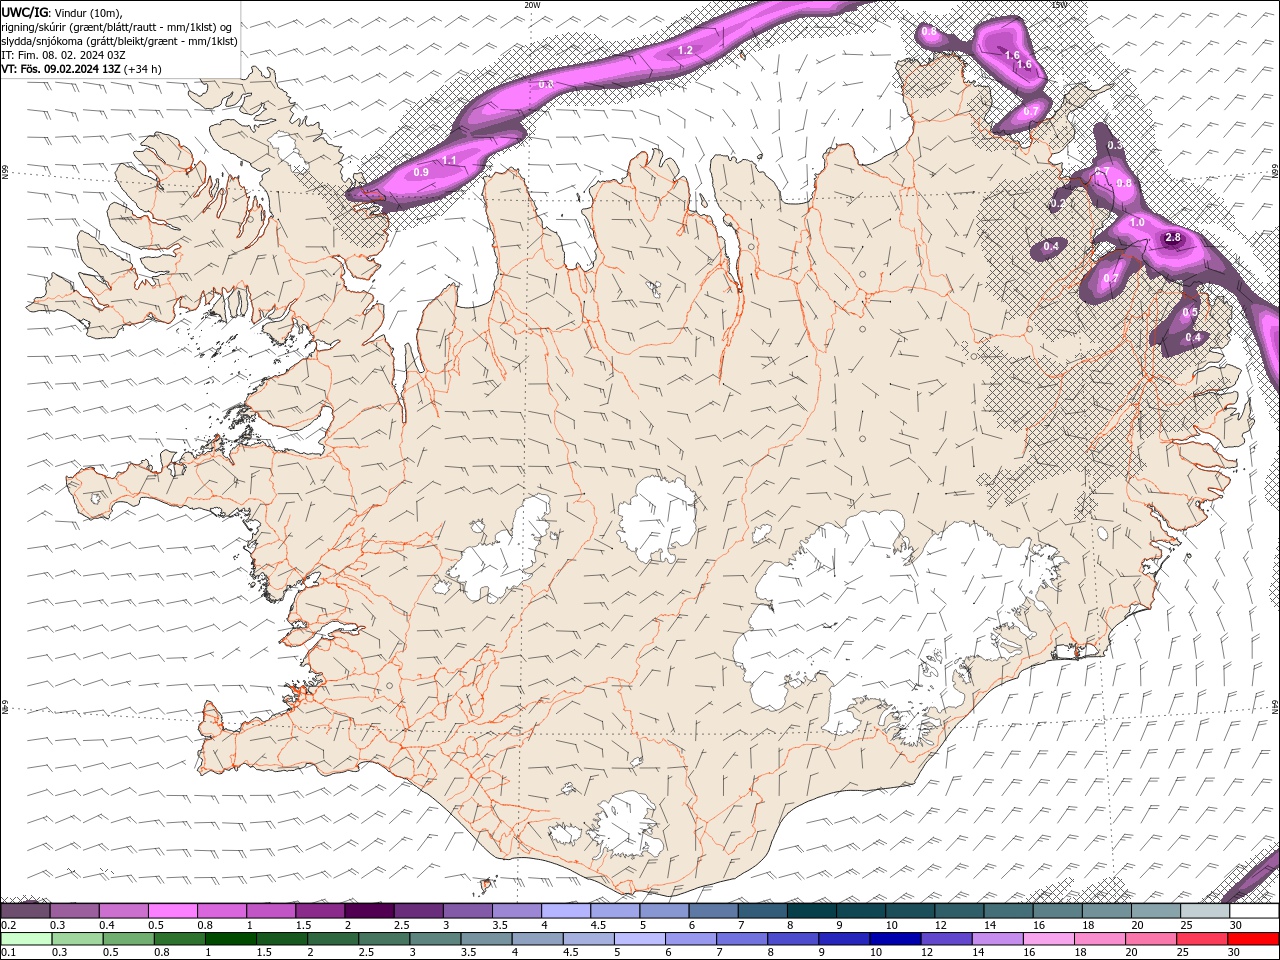The width and height of the screenshot is (1280, 960).
Task: Click the Hofsjökull glacier in central Iceland
Action: tap(657, 518)
